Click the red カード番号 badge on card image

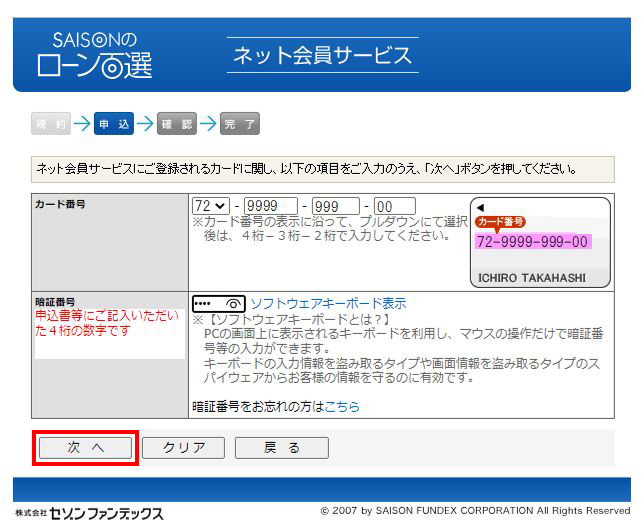pyautogui.click(x=500, y=222)
